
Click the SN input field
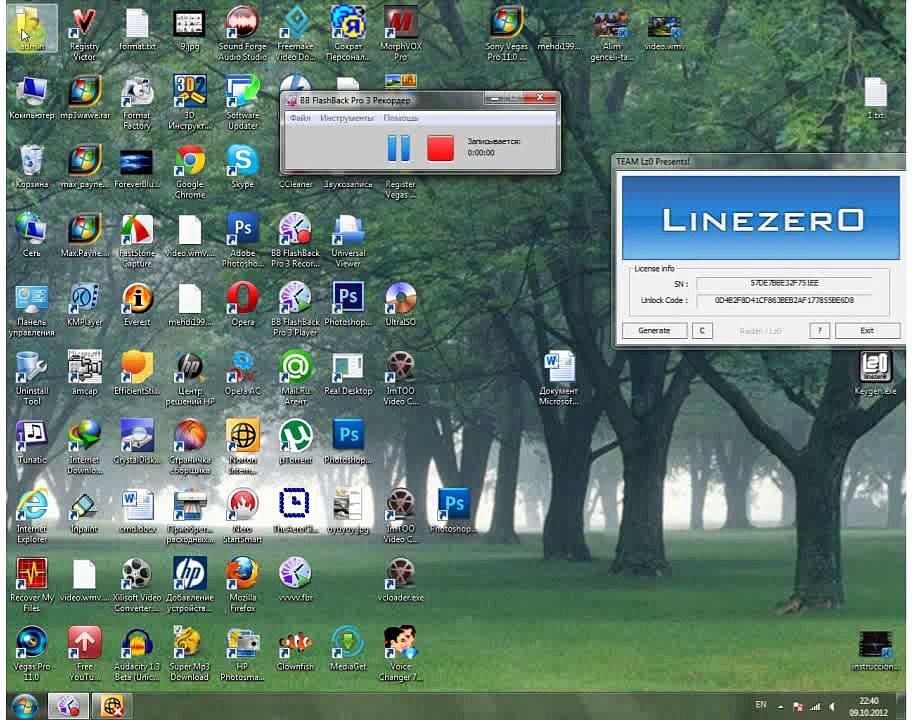point(784,283)
